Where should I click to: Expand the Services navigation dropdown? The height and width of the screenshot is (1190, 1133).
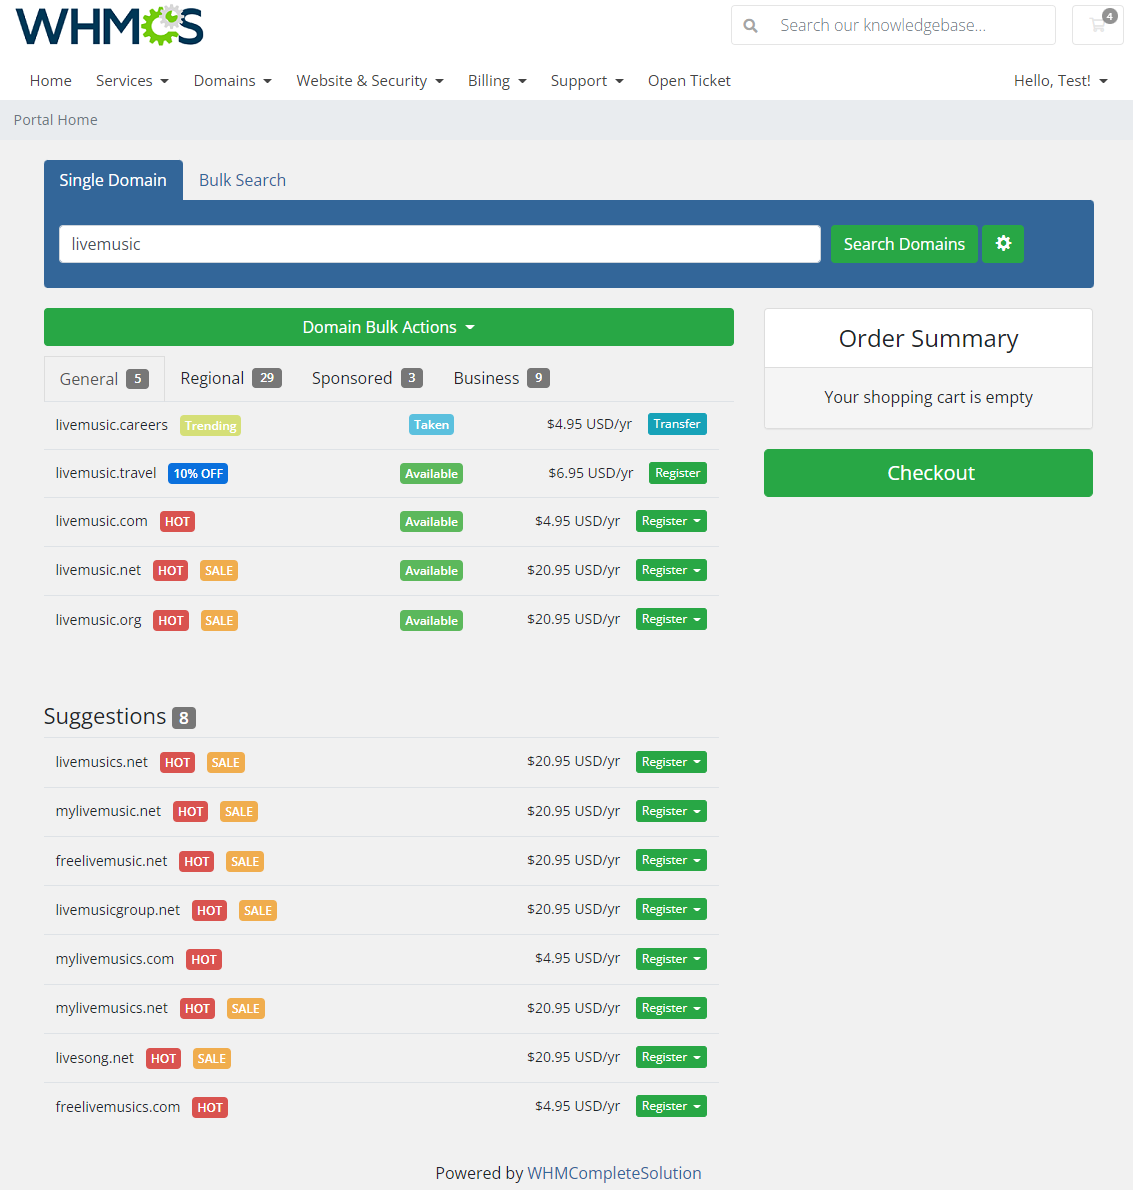pos(132,80)
